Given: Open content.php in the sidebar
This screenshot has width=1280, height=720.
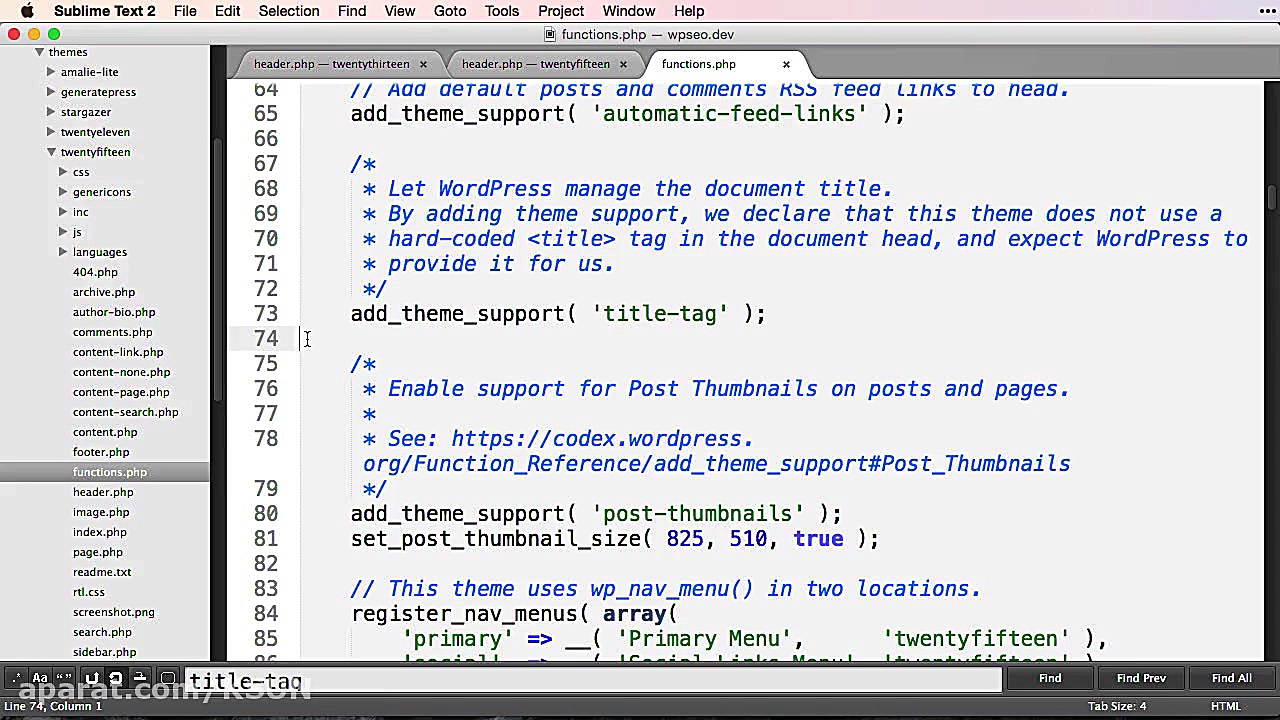Looking at the screenshot, I should tap(105, 432).
